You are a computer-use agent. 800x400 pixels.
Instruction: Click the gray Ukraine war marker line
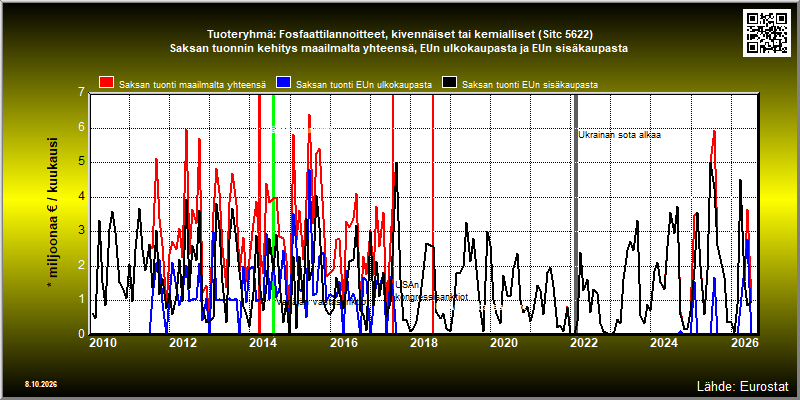point(576,214)
